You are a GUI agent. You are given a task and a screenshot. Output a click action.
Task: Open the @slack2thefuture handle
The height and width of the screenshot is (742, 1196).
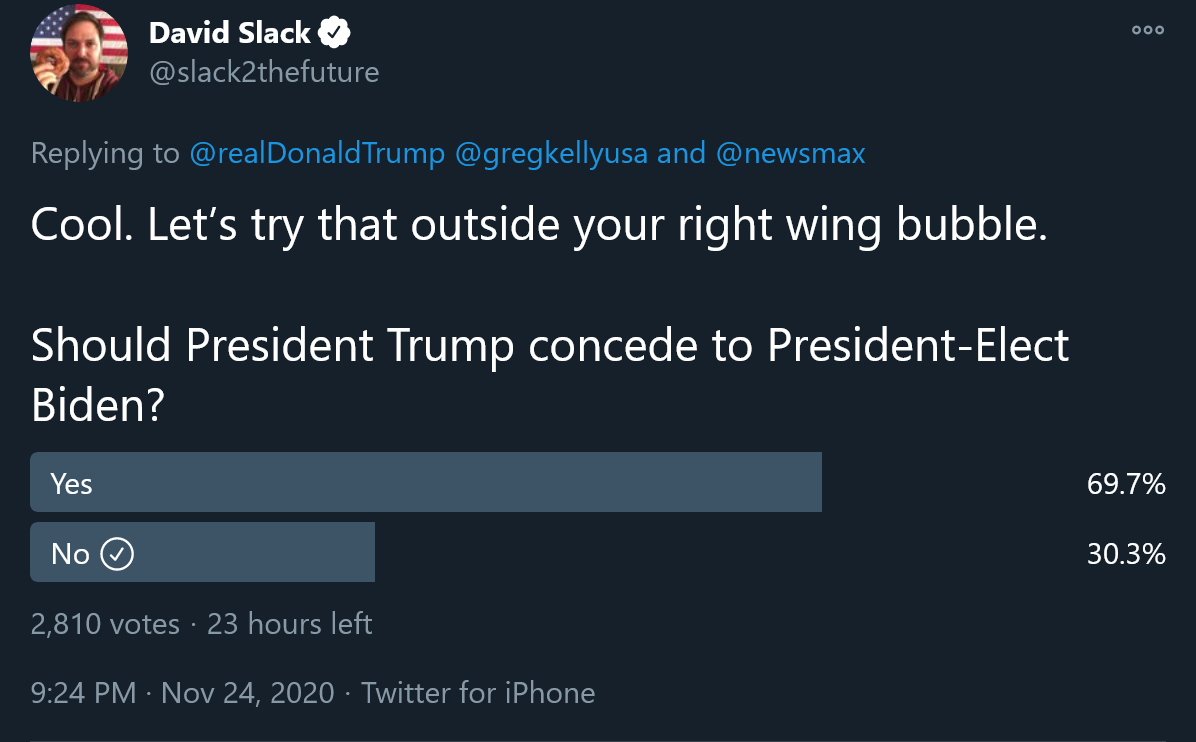[264, 72]
